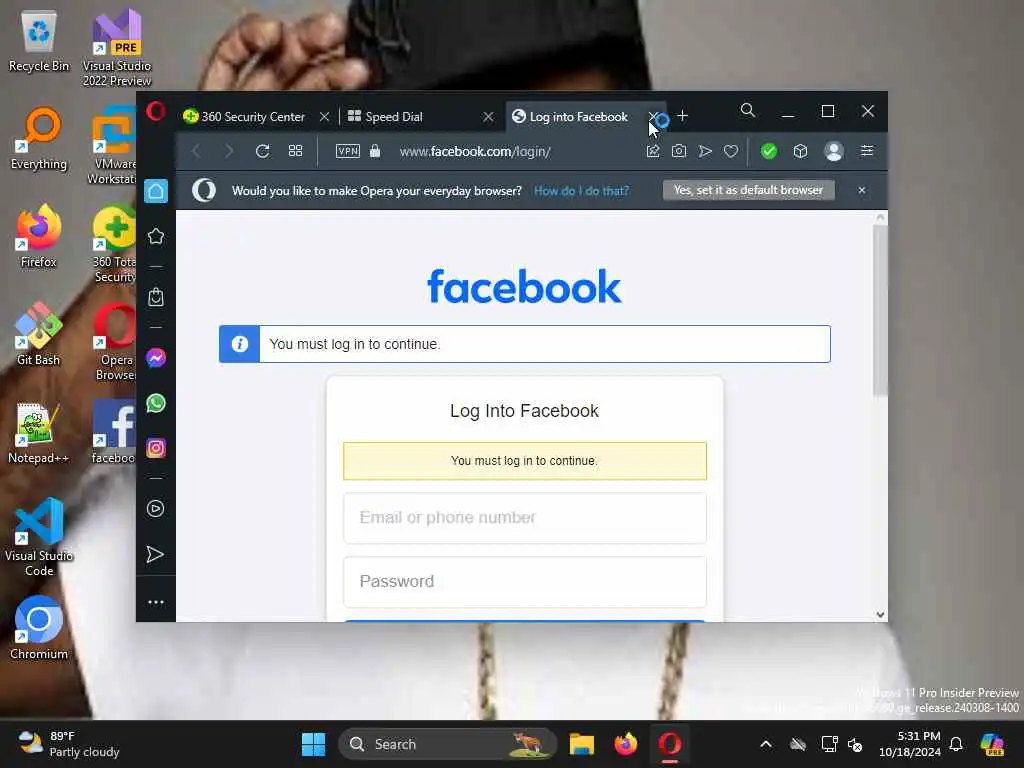Add page to bookmarks heart icon

coord(731,152)
